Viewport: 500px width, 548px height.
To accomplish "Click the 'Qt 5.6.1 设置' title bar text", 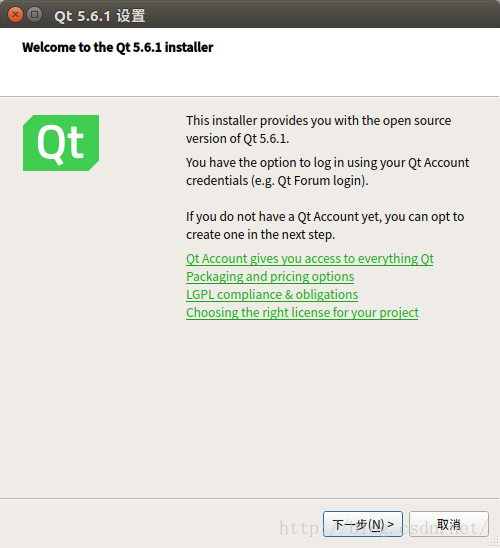I will coord(100,16).
